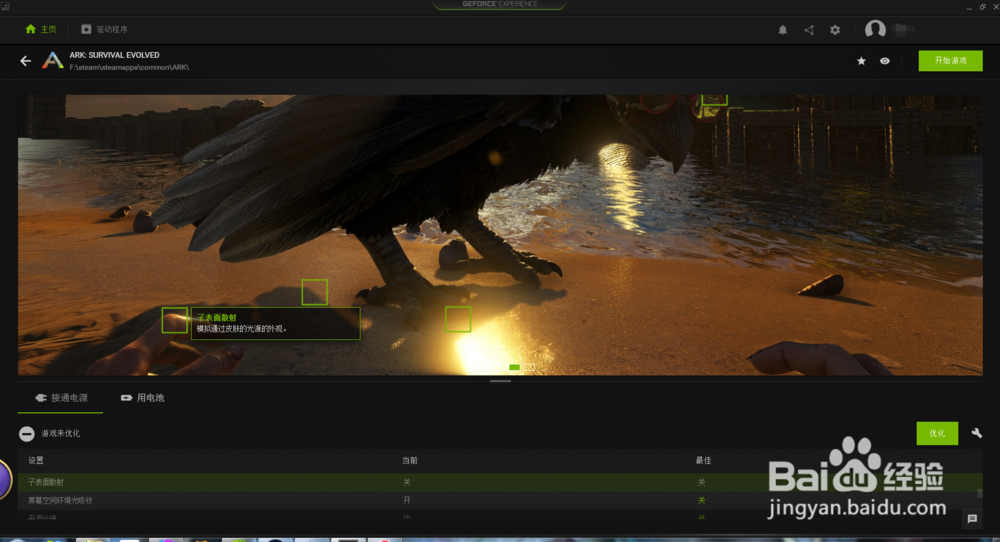Click the panel divider drag handle below screenshot
The width and height of the screenshot is (1000, 542).
(x=500, y=381)
